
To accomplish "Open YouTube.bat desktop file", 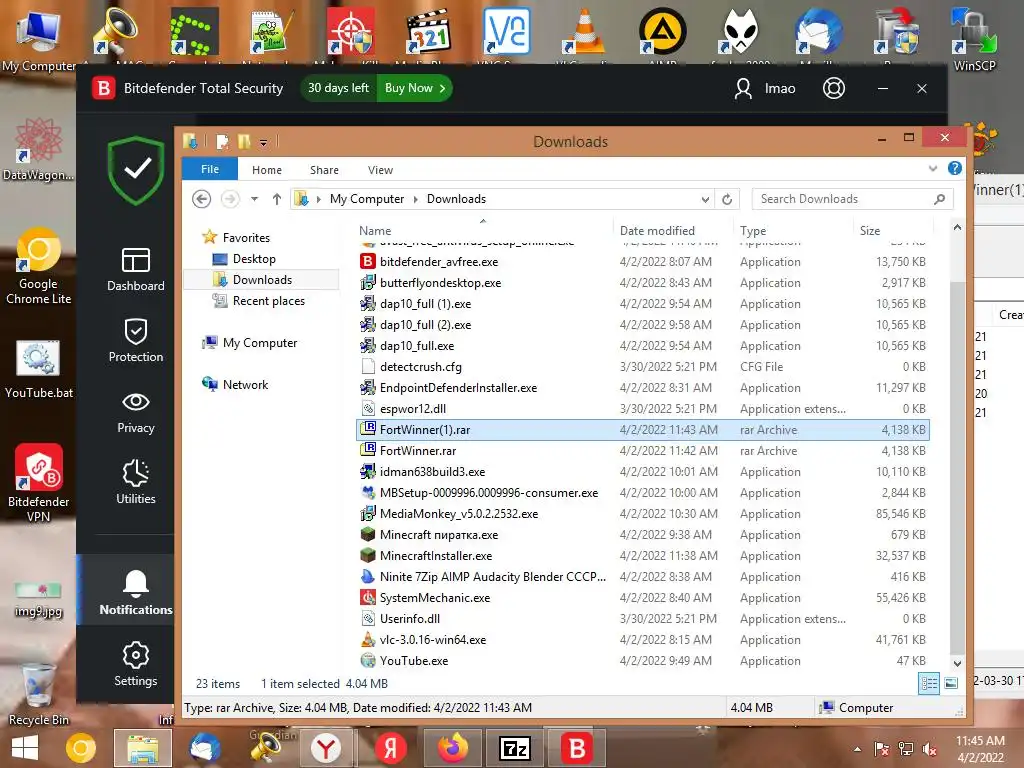I will (x=39, y=369).
